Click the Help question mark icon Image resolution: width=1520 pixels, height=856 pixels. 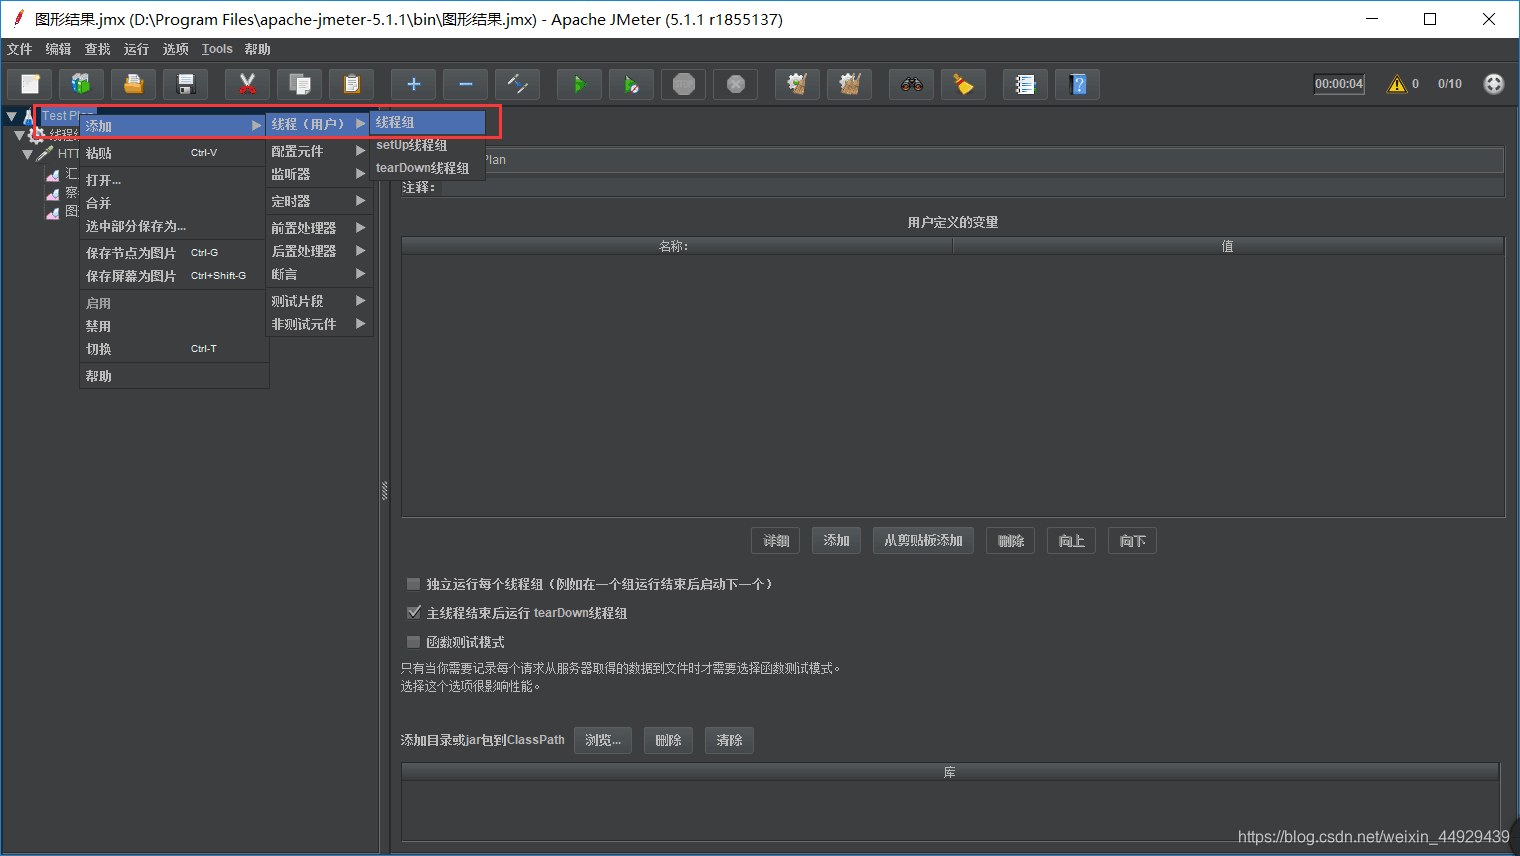click(1077, 84)
